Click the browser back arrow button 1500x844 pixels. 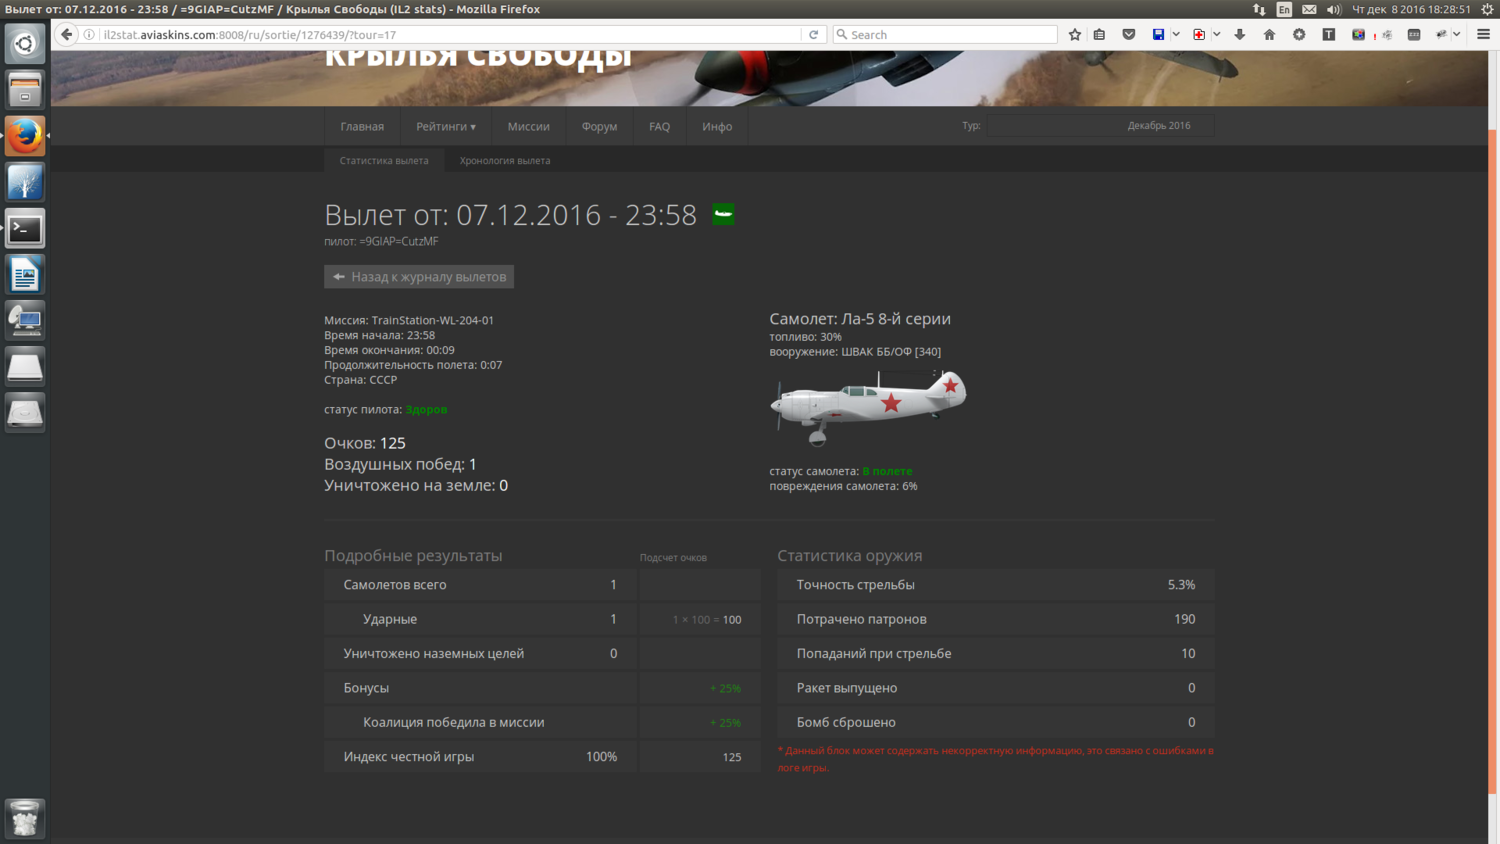(x=67, y=34)
